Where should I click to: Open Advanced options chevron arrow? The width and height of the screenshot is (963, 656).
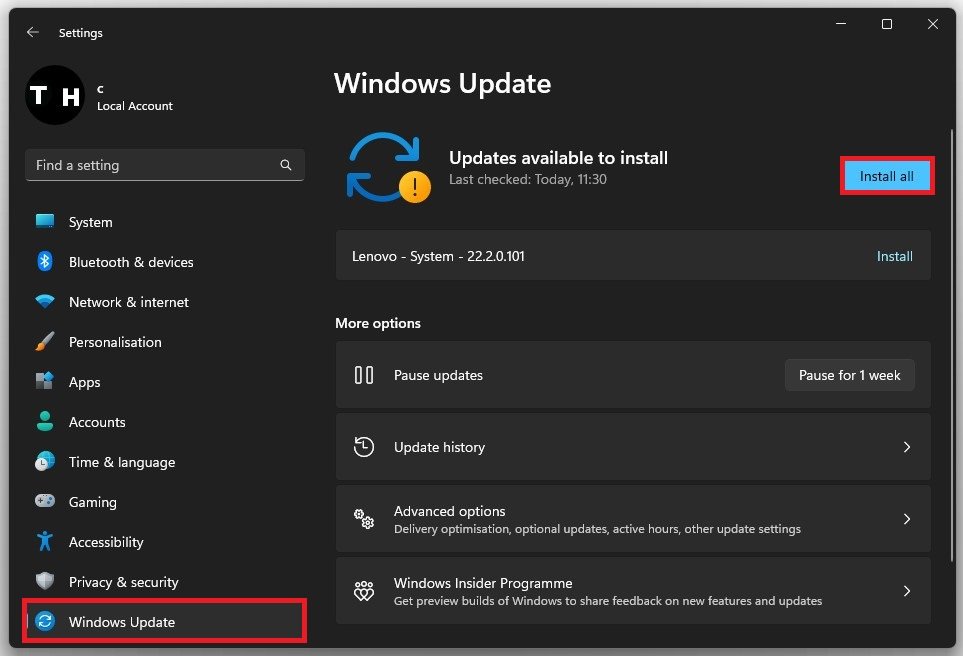point(907,519)
